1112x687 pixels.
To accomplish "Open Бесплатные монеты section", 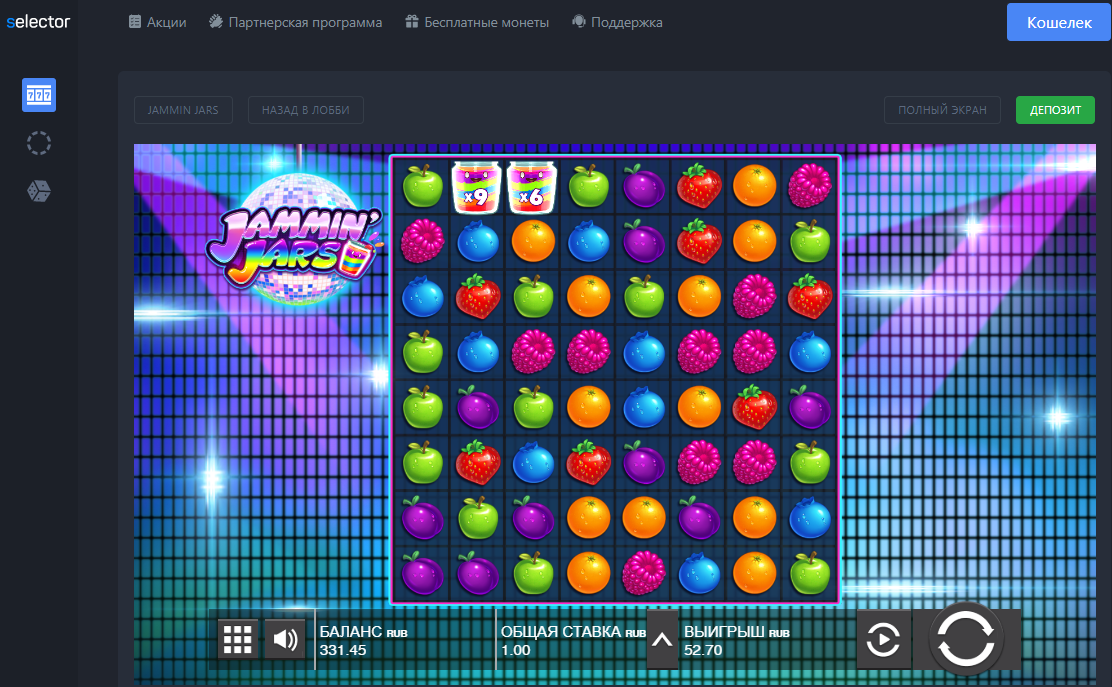I will tap(476, 22).
